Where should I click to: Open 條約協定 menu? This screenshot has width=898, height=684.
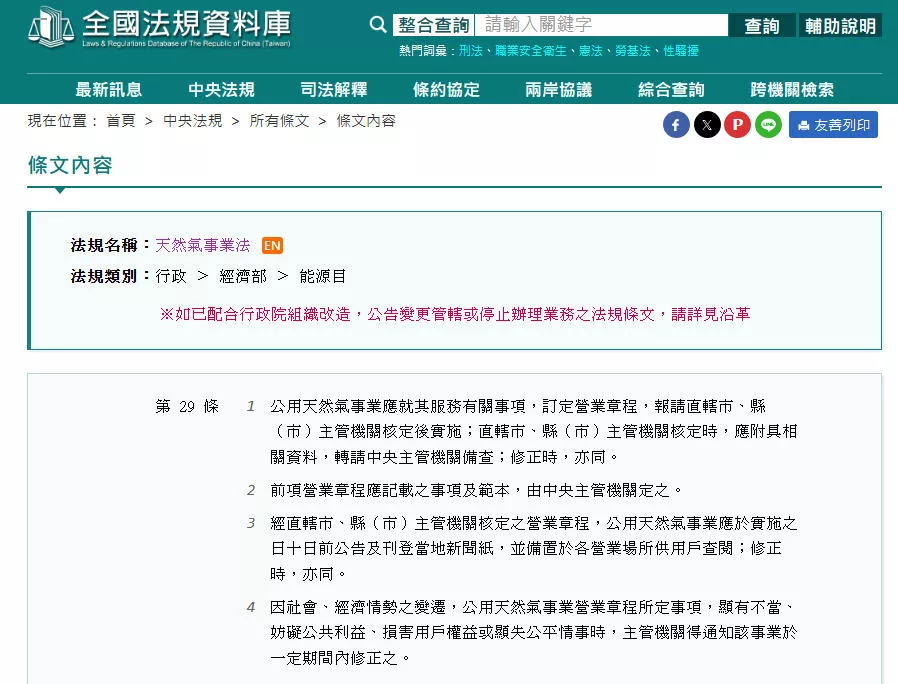click(x=447, y=89)
